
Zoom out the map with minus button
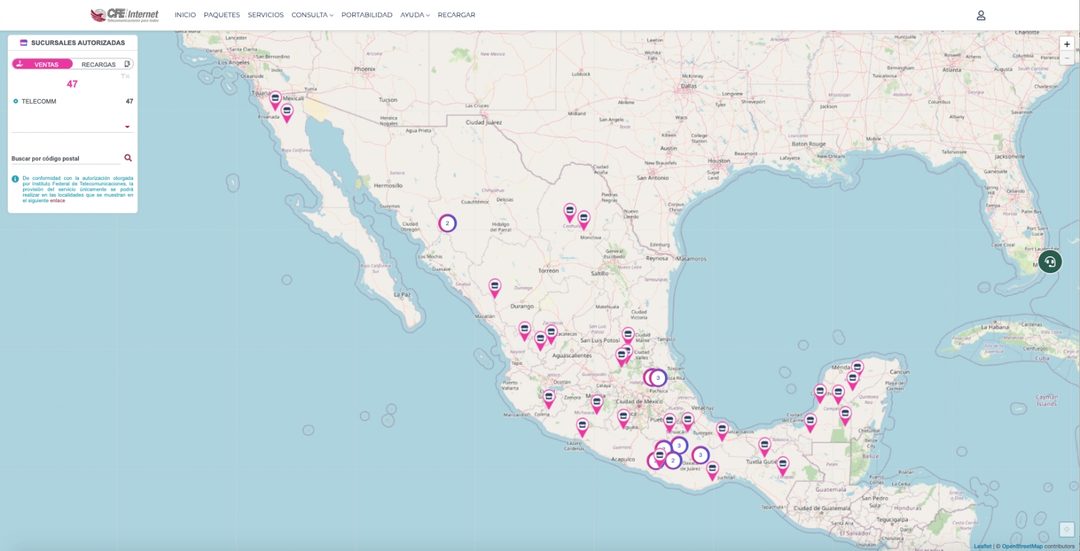coord(1067,58)
